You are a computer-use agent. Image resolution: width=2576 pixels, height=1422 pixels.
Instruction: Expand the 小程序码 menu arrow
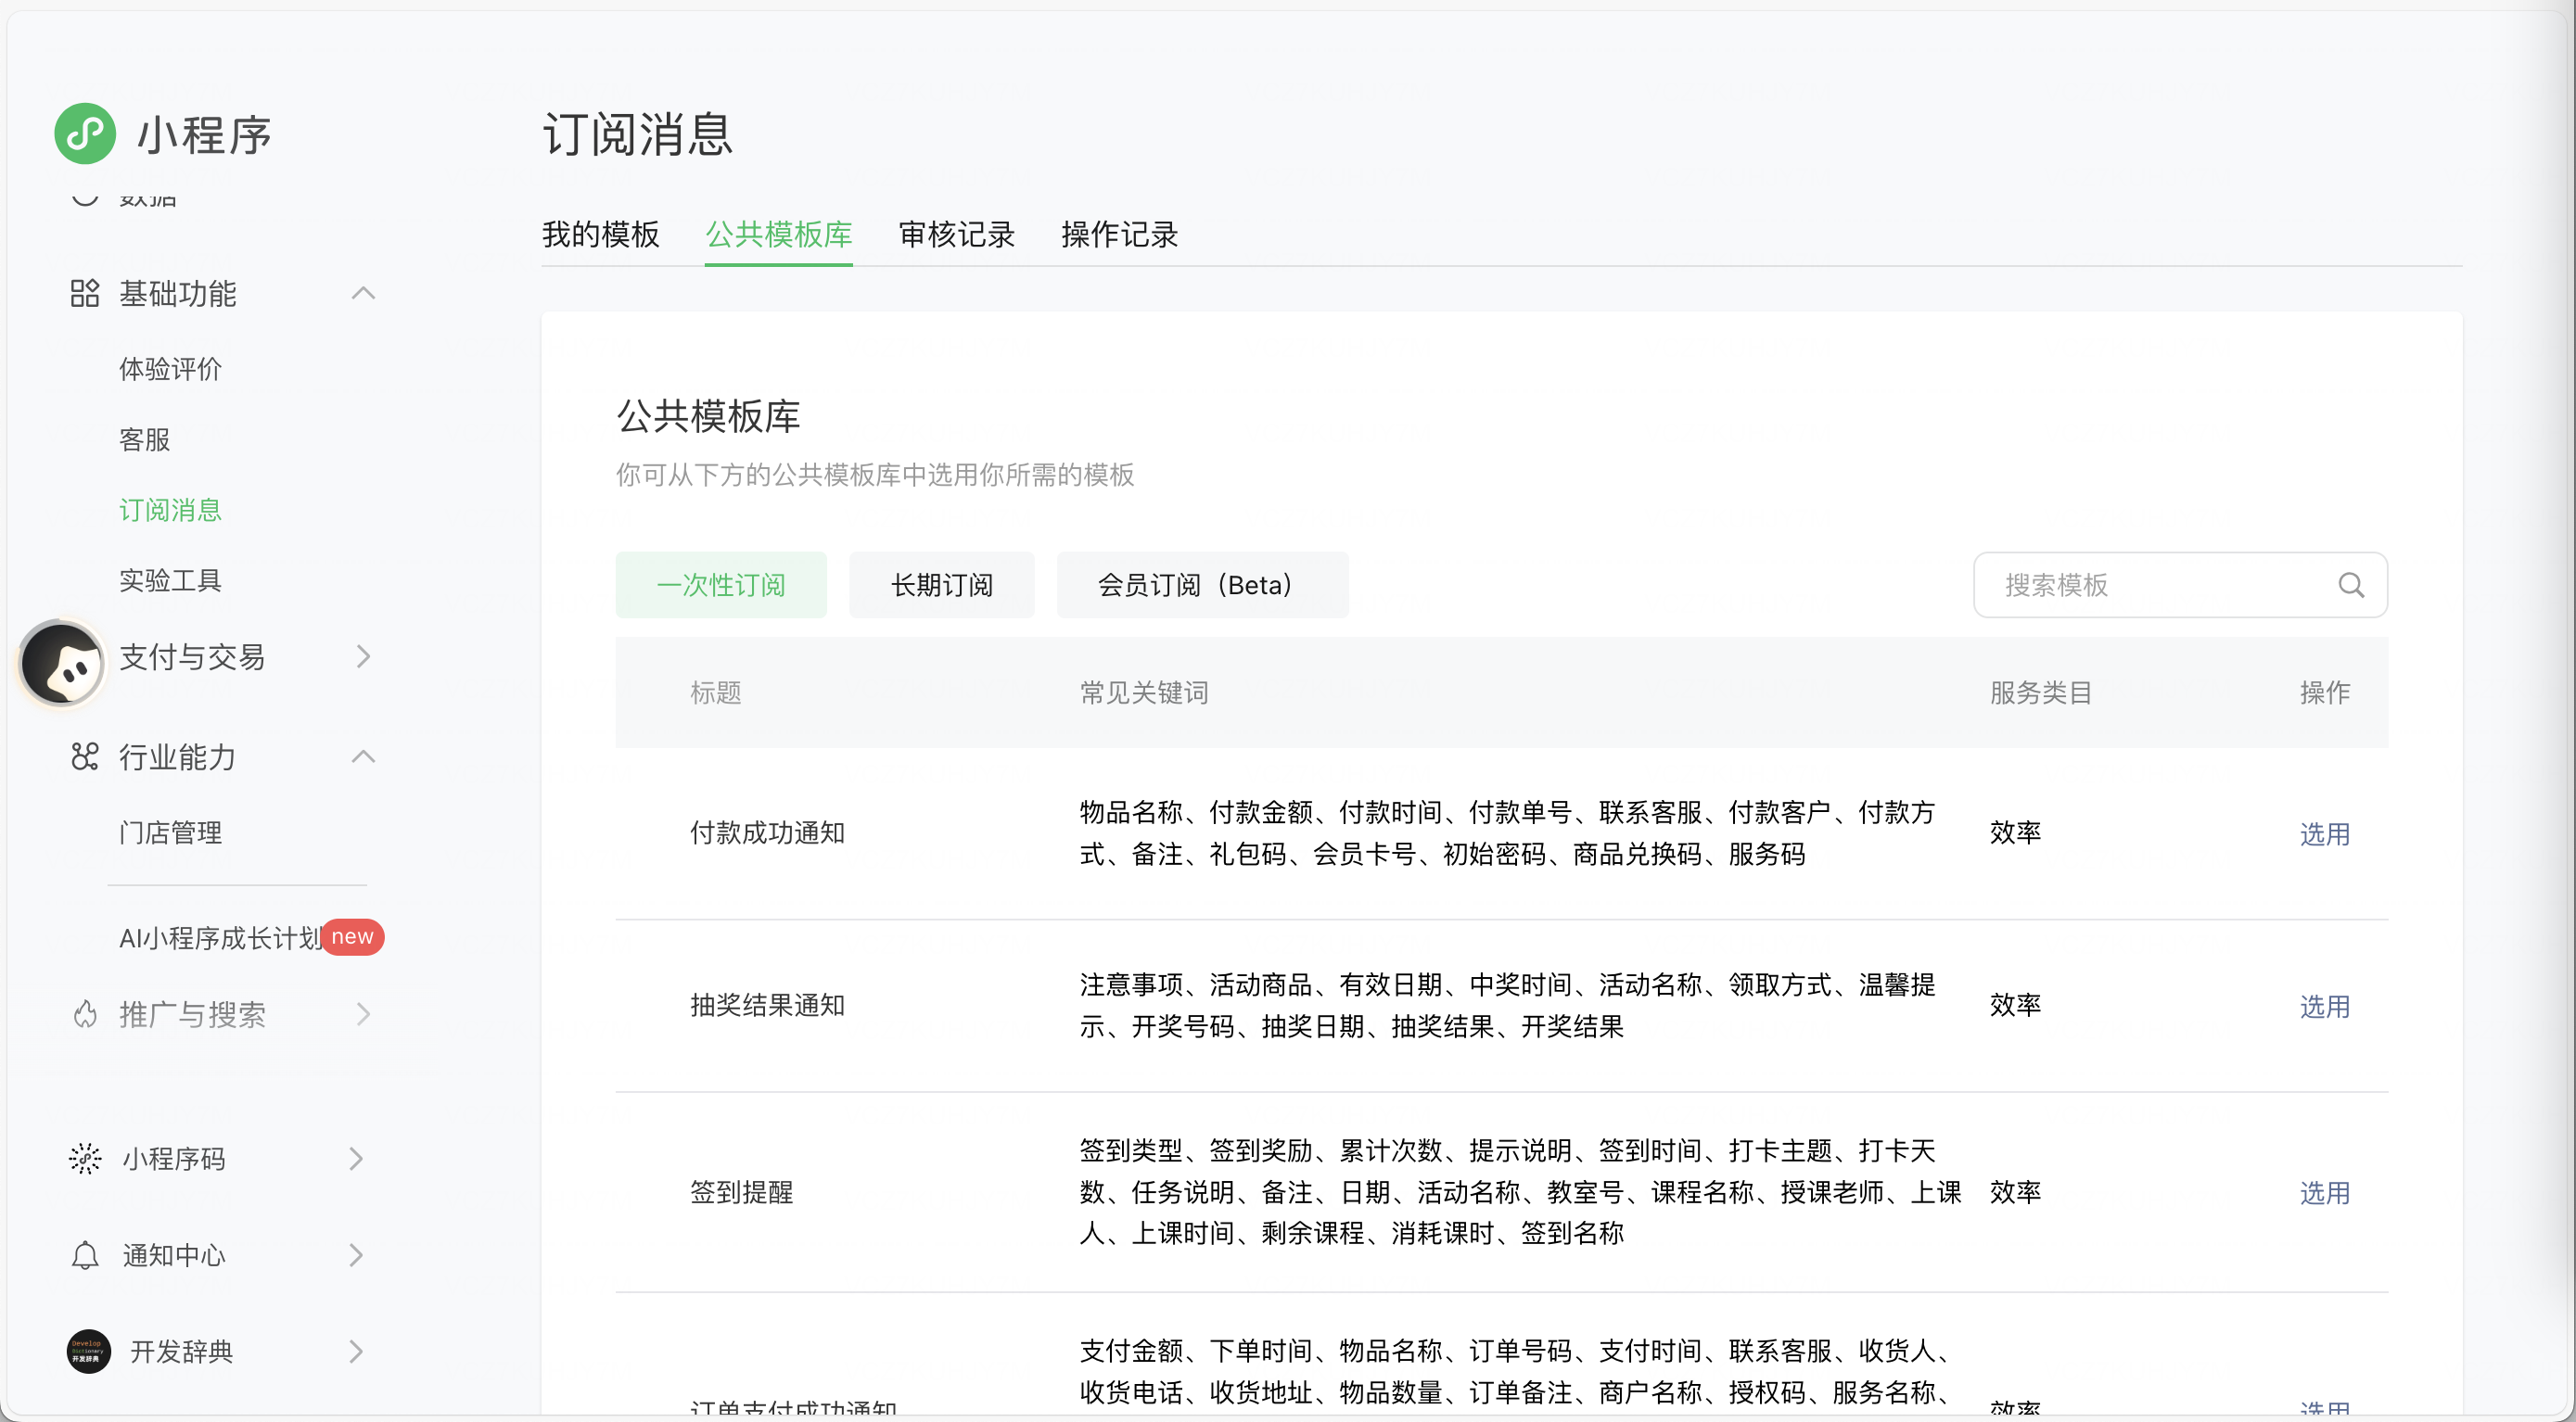pos(356,1159)
